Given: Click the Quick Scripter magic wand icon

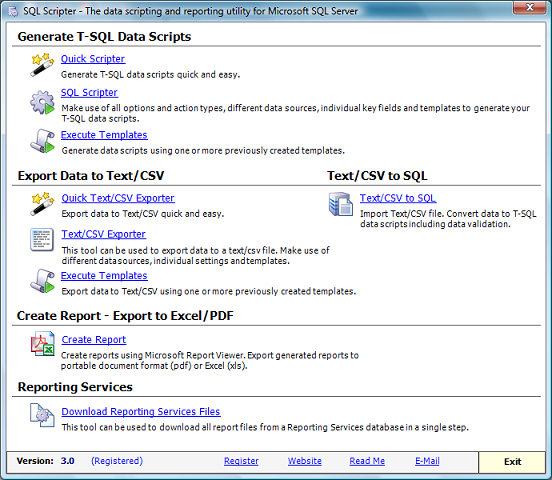Looking at the screenshot, I should (42, 65).
